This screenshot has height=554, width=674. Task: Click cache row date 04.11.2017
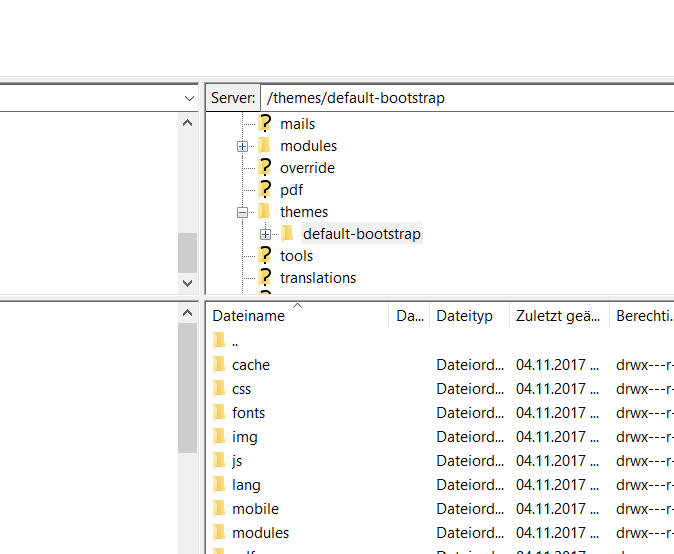point(558,365)
